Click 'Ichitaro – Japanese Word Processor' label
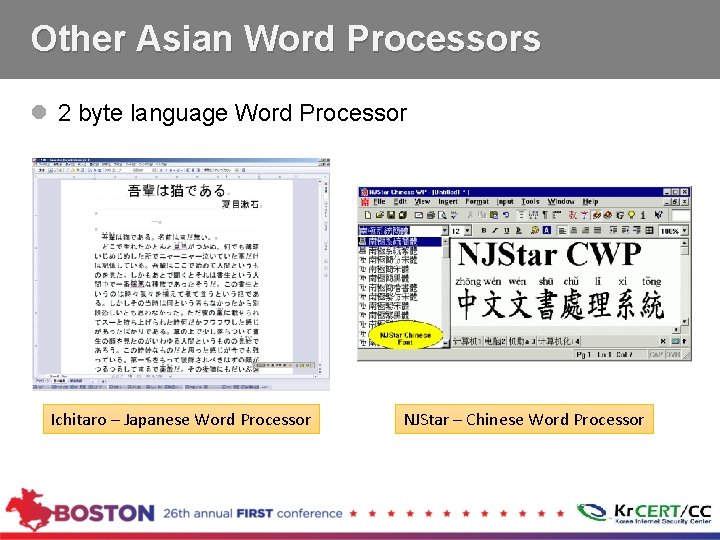Screen dimensions: 720x540 point(181,419)
